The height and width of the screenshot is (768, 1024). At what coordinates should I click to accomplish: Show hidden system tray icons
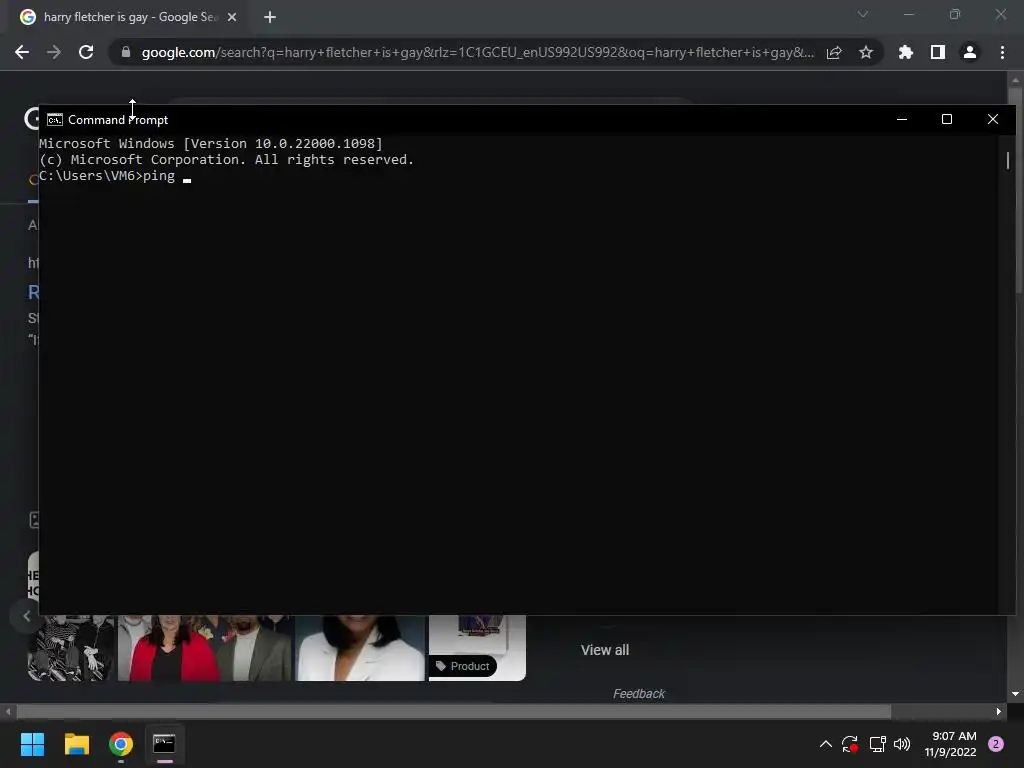[825, 744]
